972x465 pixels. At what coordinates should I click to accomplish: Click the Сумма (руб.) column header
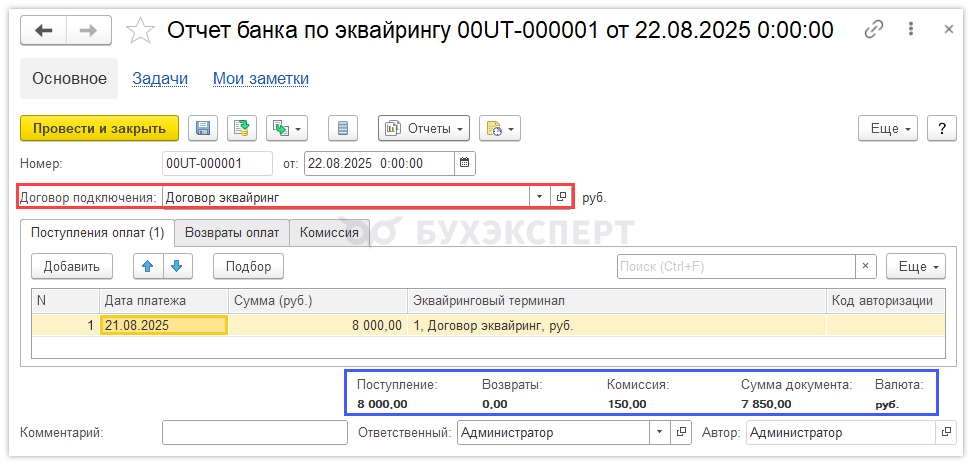(317, 301)
